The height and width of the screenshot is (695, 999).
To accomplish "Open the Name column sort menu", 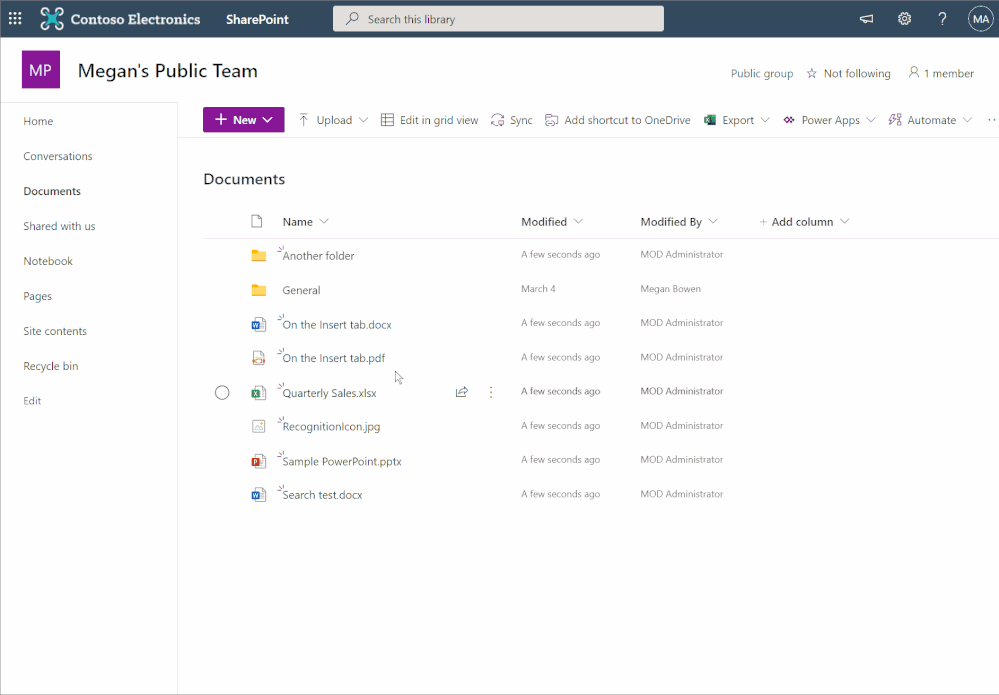I will (305, 222).
